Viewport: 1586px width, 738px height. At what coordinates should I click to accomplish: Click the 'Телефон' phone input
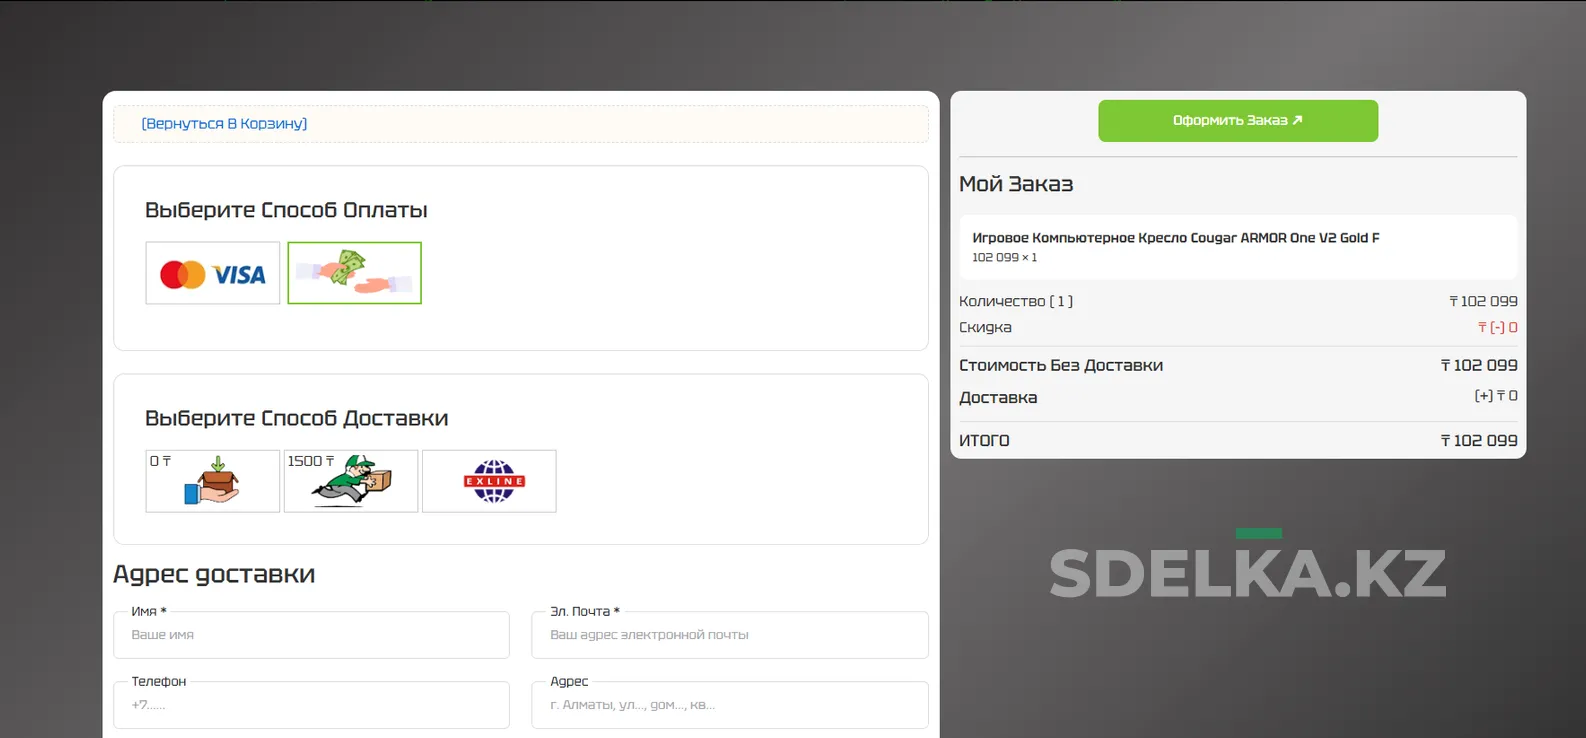pyautogui.click(x=311, y=705)
